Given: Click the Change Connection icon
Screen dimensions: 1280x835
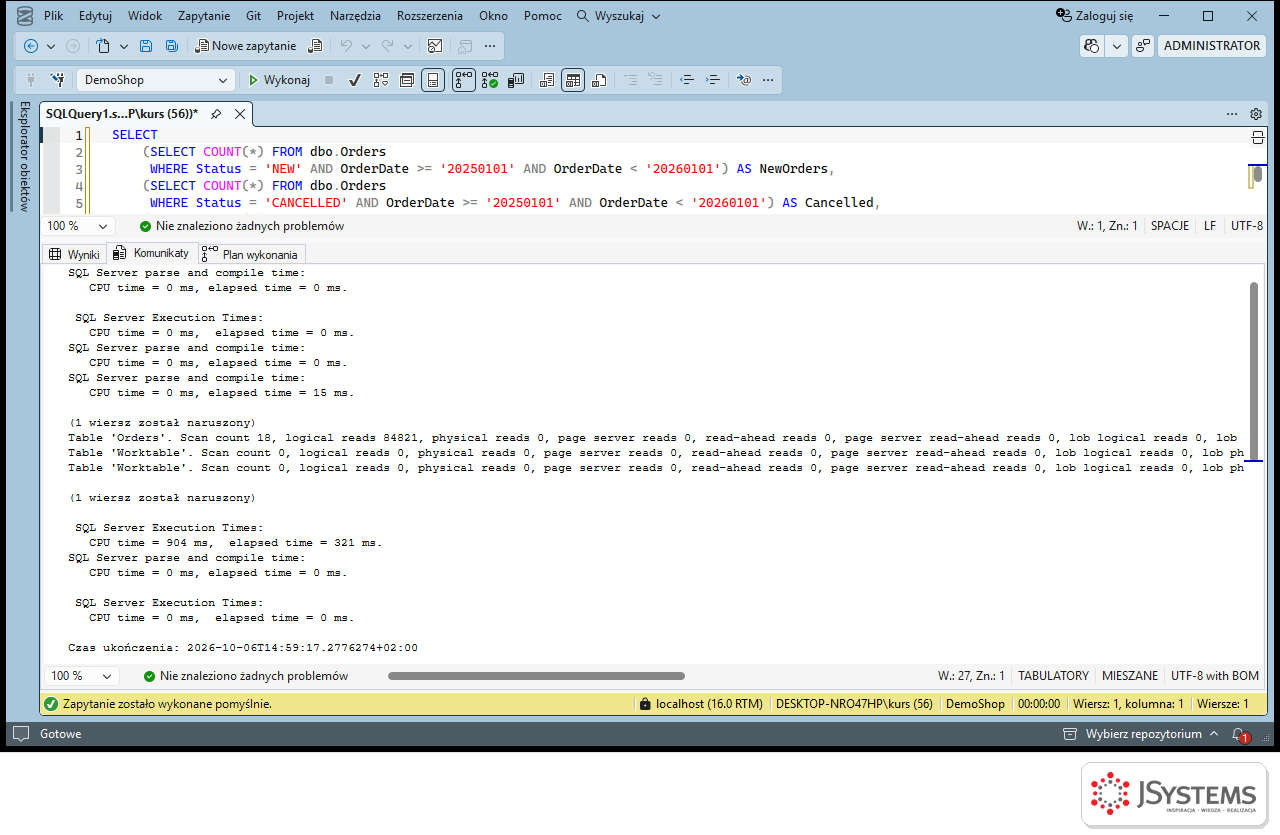Looking at the screenshot, I should [x=58, y=80].
